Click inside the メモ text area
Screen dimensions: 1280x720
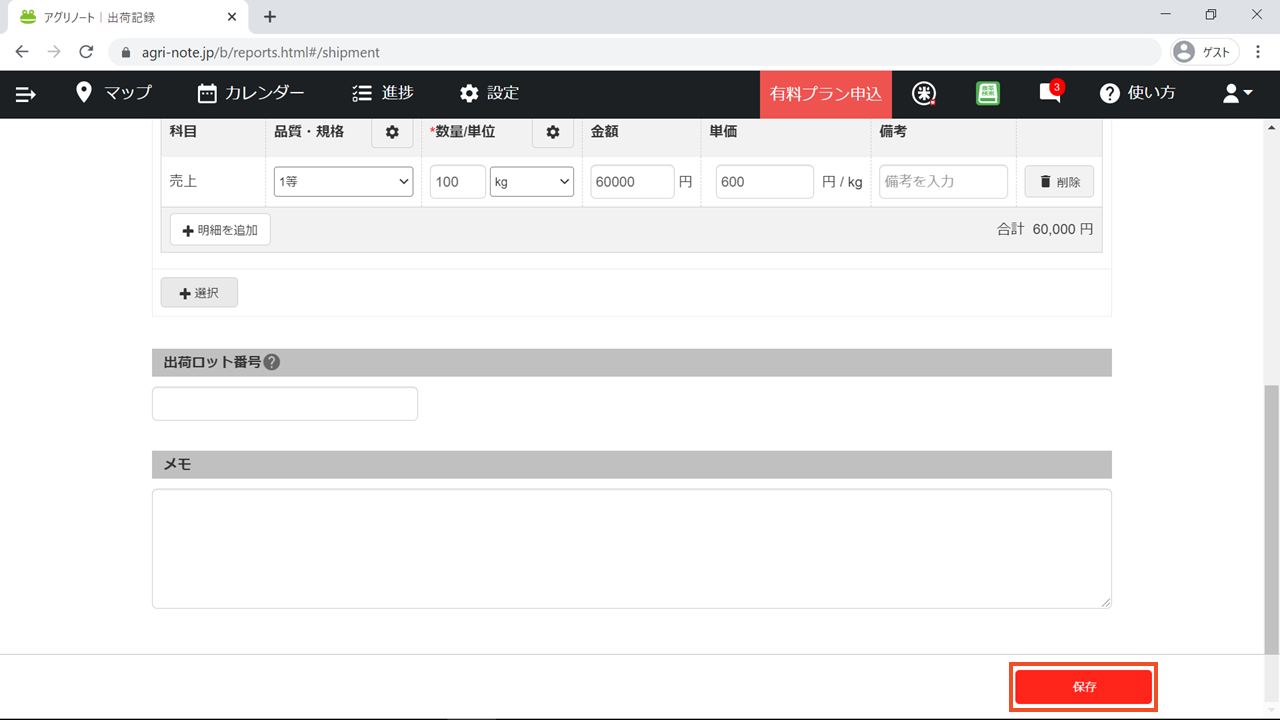pyautogui.click(x=632, y=548)
